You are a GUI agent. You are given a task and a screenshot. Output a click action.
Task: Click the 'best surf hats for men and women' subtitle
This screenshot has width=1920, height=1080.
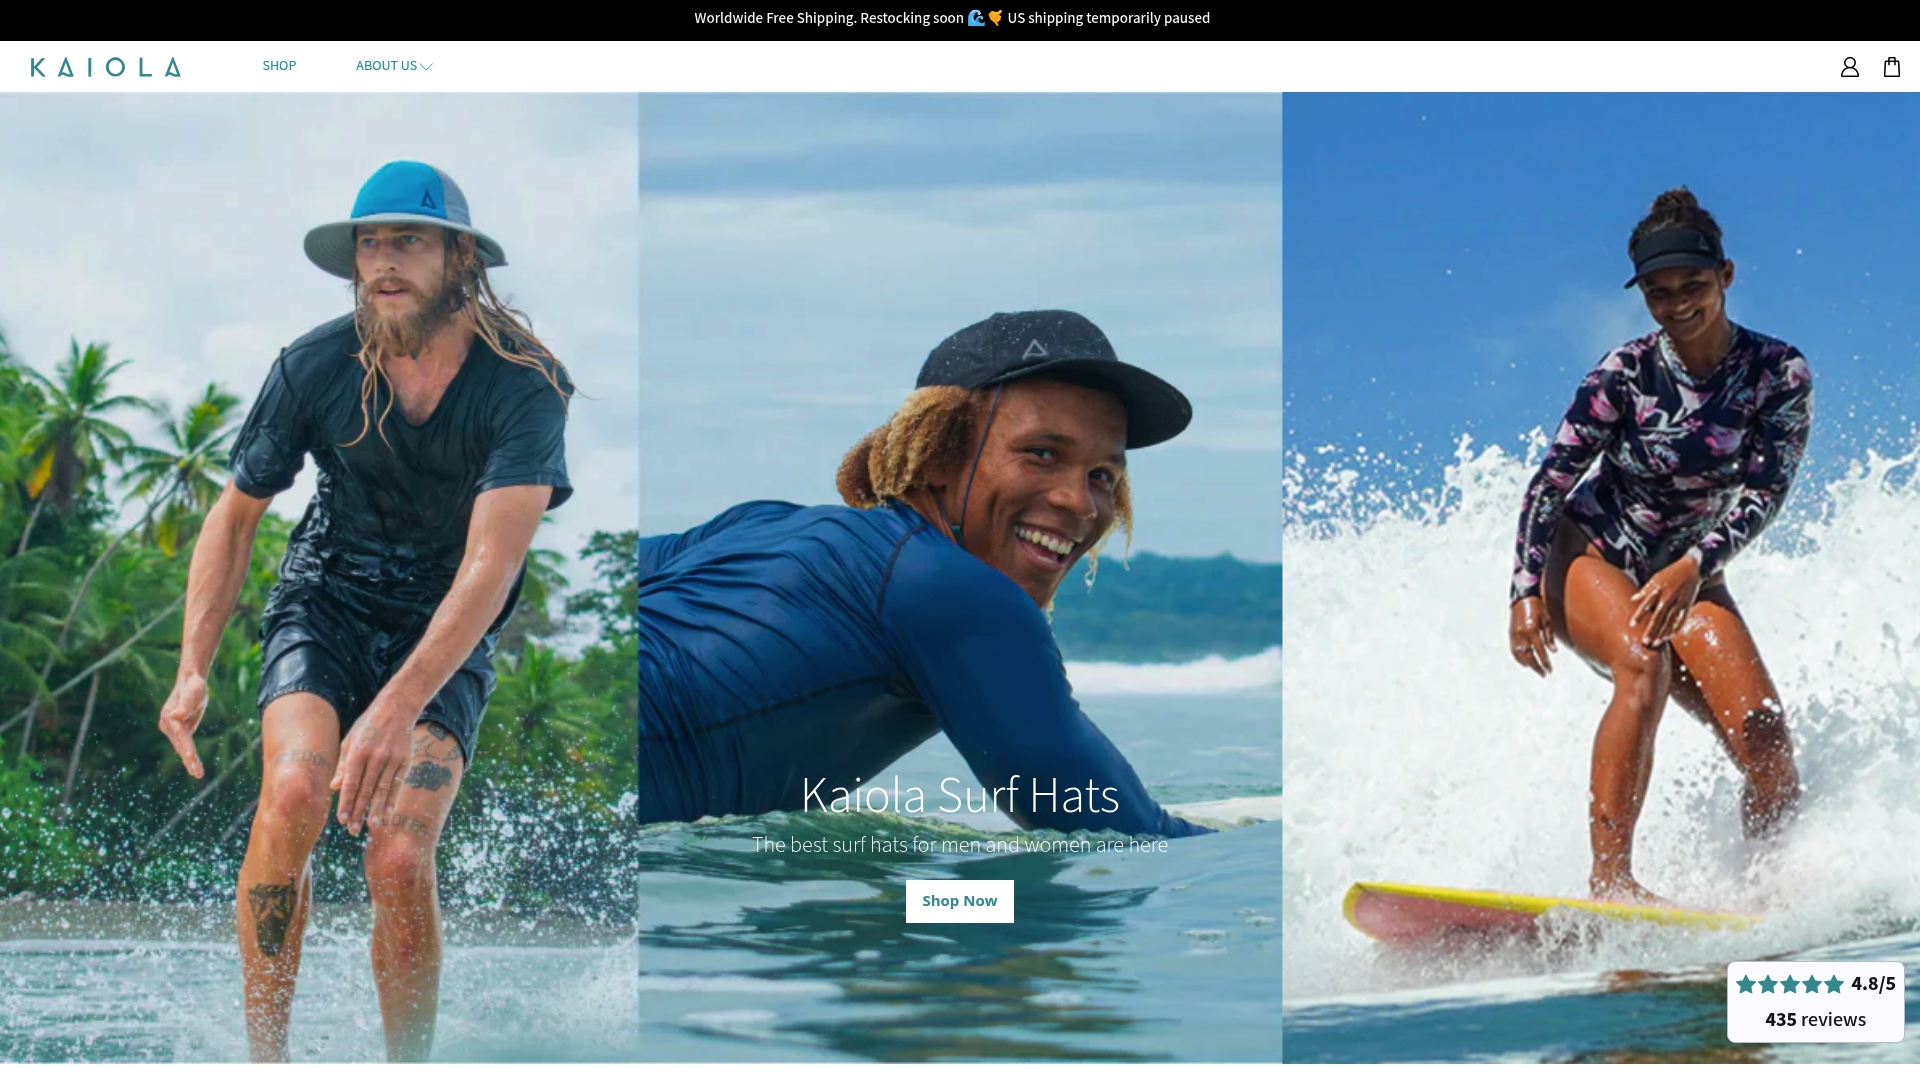pos(960,845)
